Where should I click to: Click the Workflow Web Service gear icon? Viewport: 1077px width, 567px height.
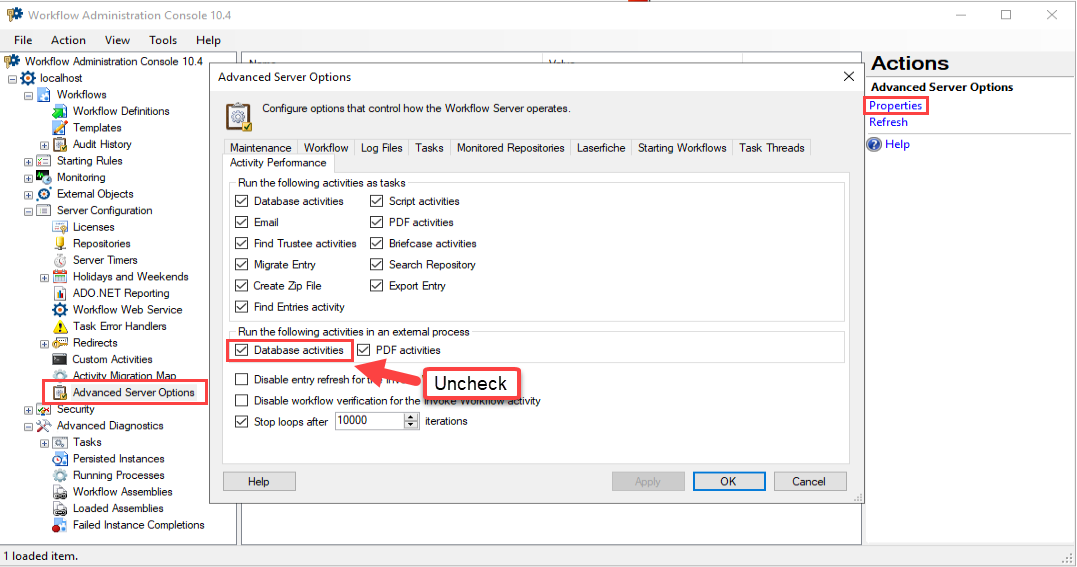(60, 310)
